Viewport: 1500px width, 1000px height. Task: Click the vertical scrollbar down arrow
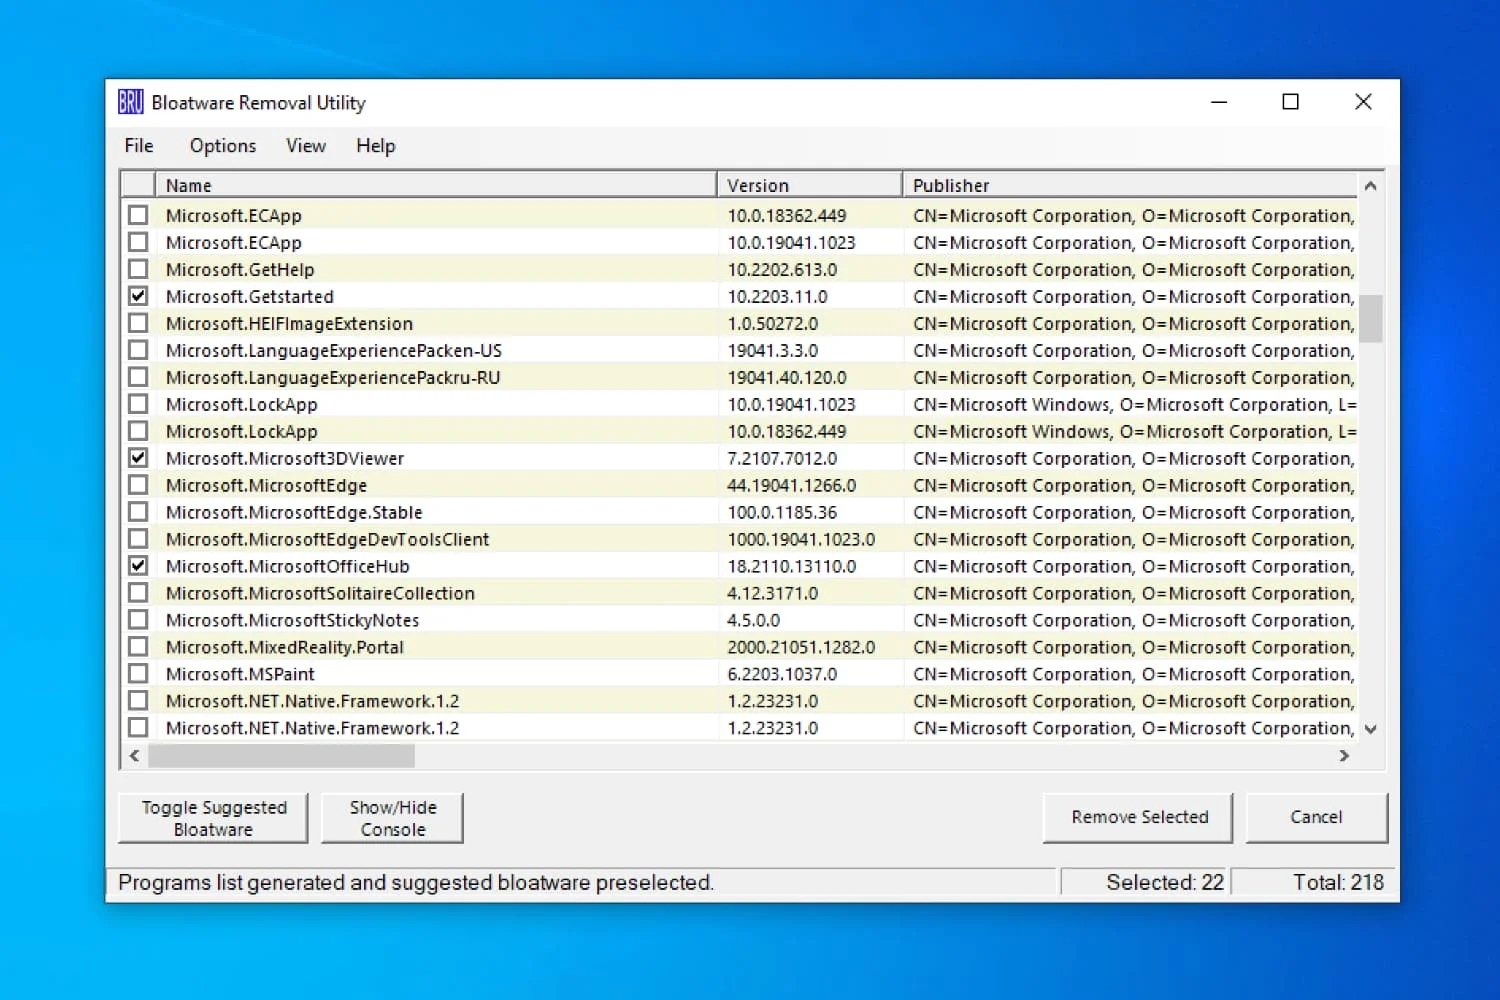1371,729
